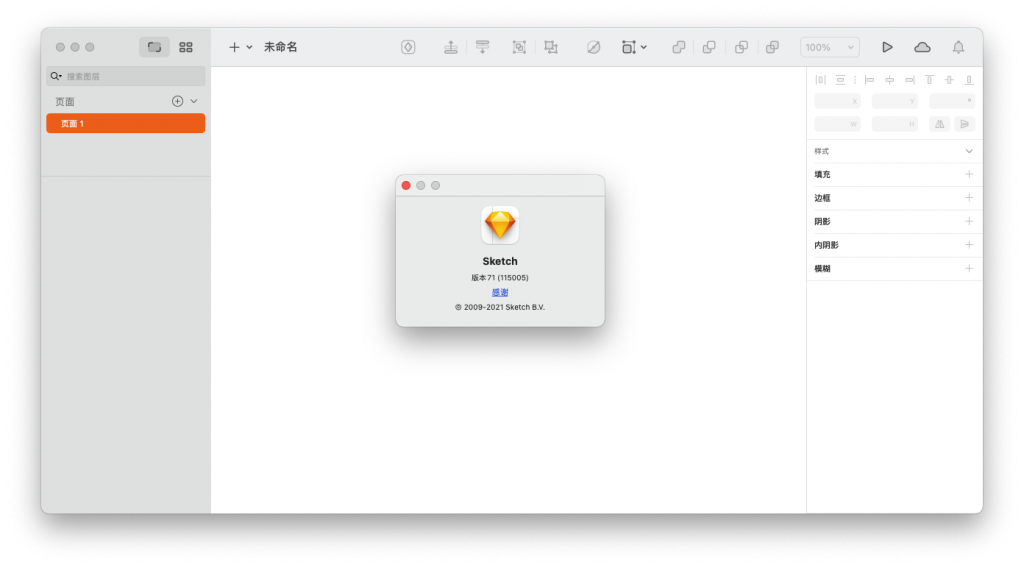Click the Insert plus button

coord(234,47)
